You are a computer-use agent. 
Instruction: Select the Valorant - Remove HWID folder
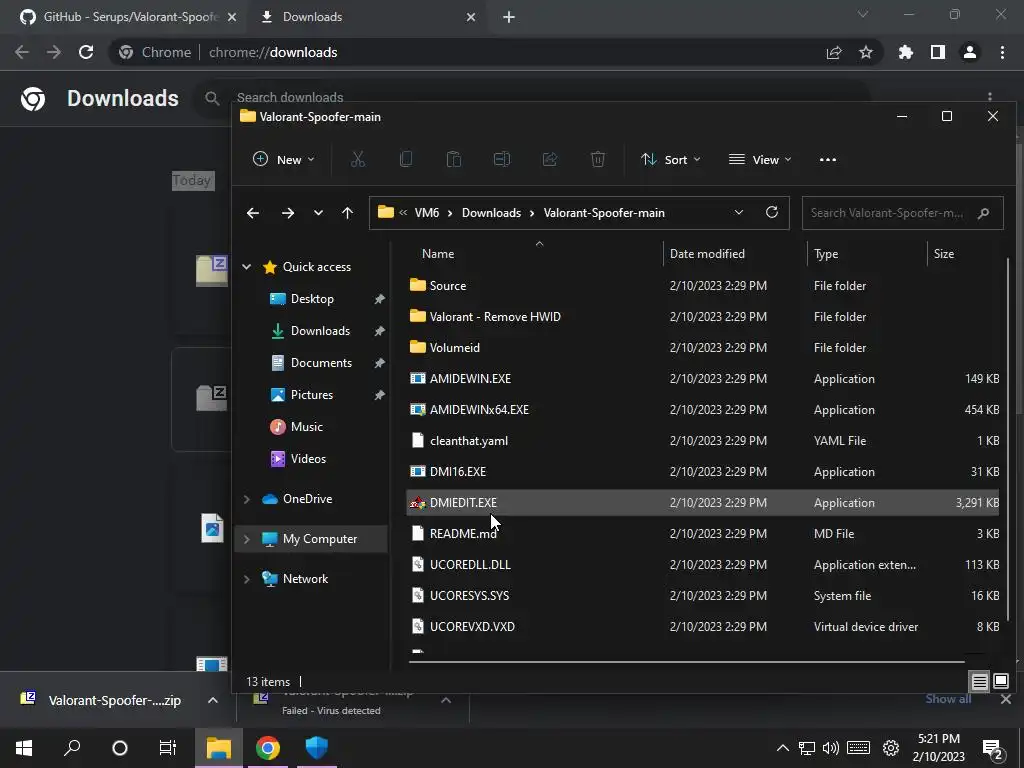(703, 317)
